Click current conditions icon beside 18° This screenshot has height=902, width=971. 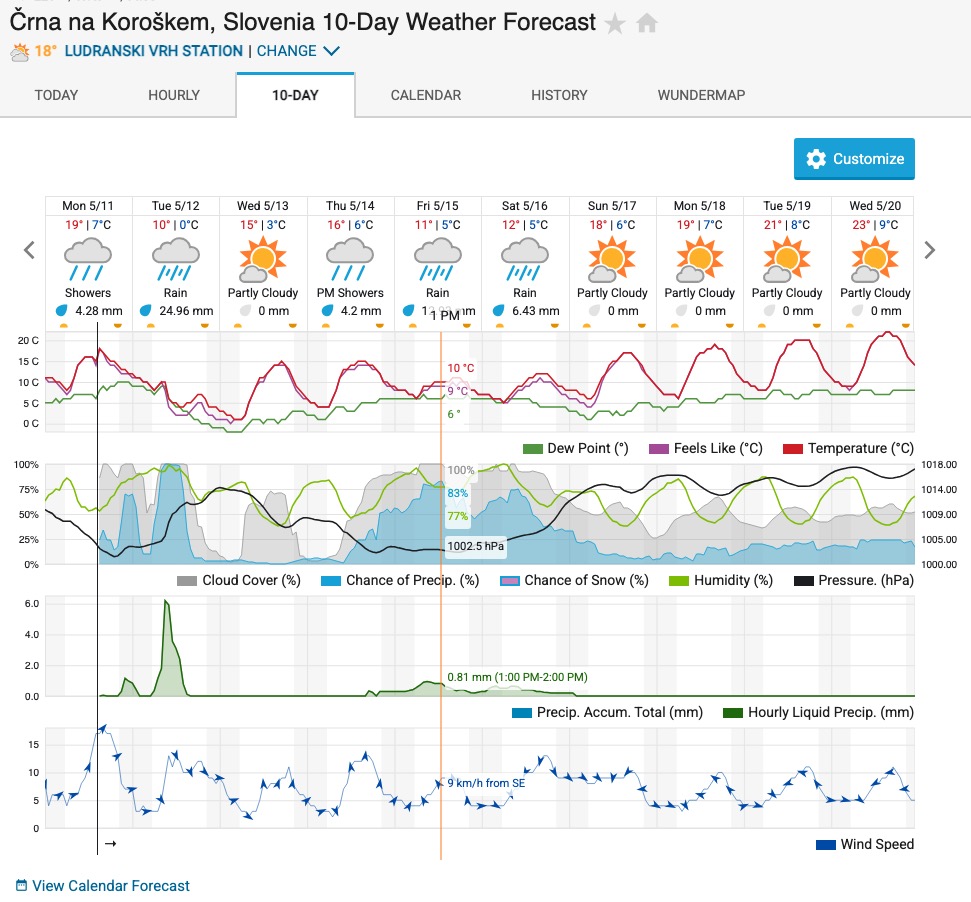tap(20, 52)
